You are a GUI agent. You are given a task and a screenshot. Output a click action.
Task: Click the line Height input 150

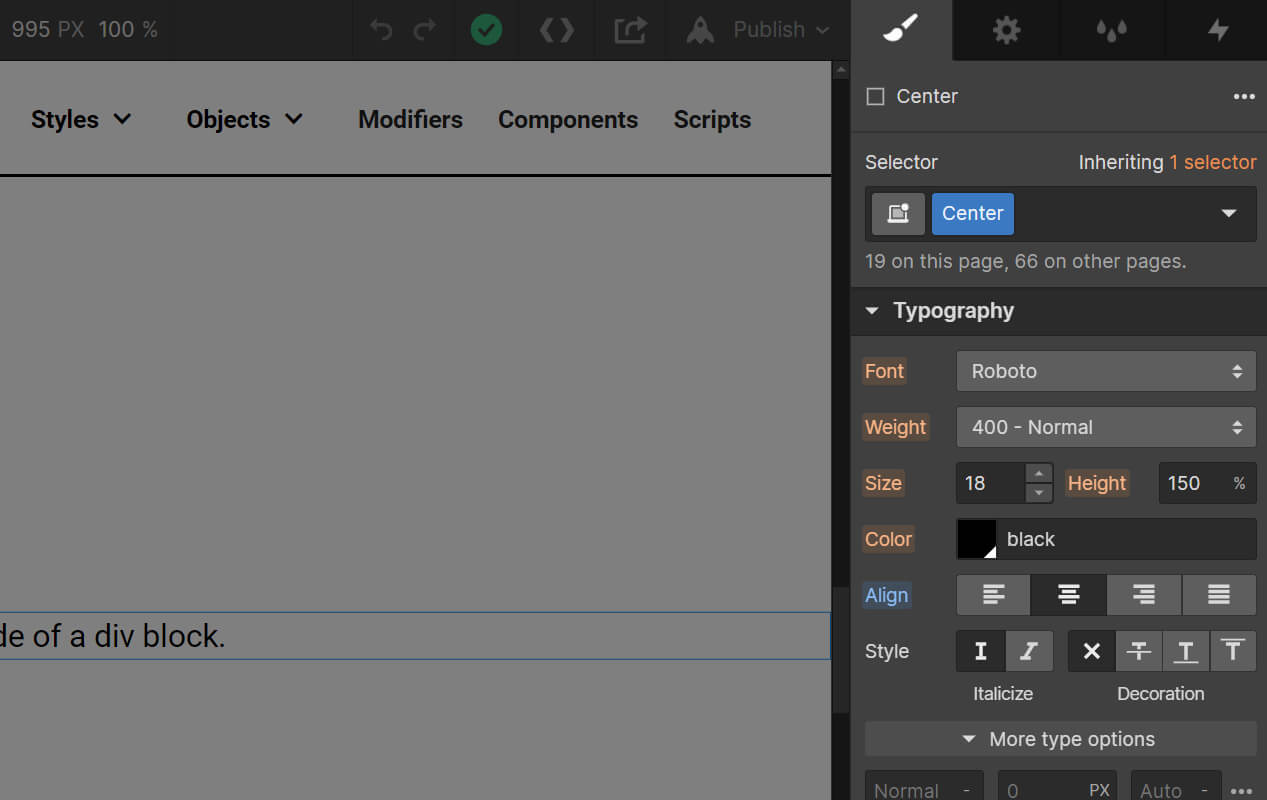1191,483
